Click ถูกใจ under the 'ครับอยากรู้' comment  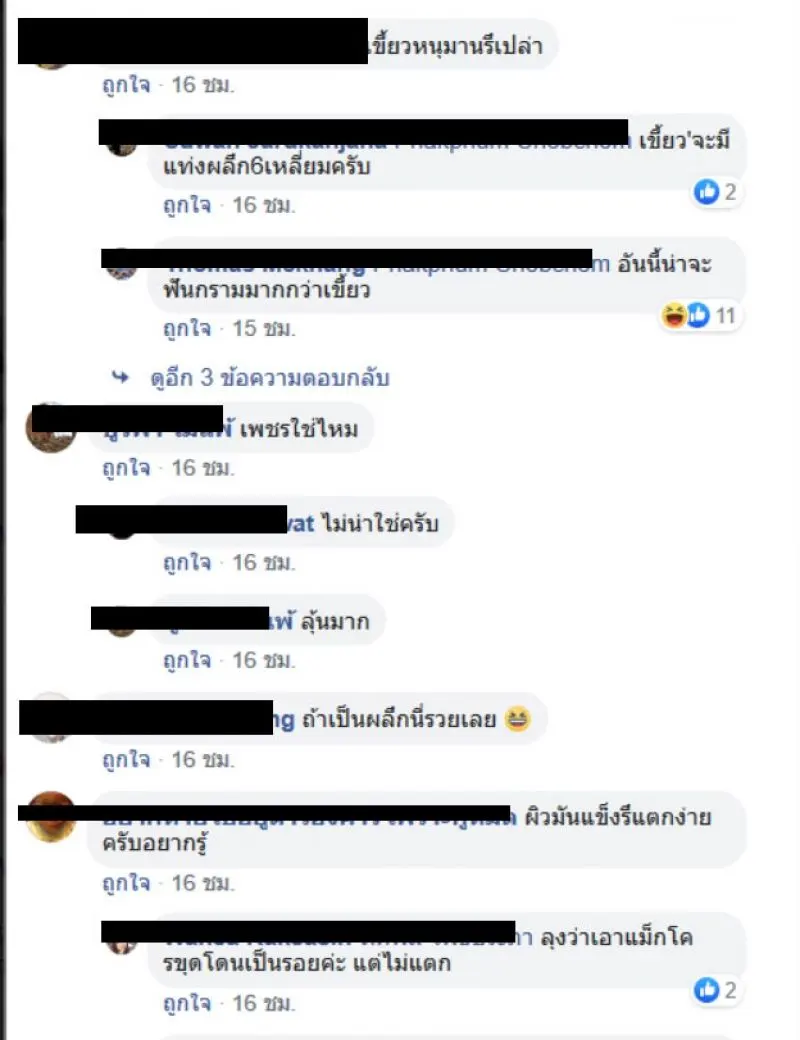click(x=126, y=883)
